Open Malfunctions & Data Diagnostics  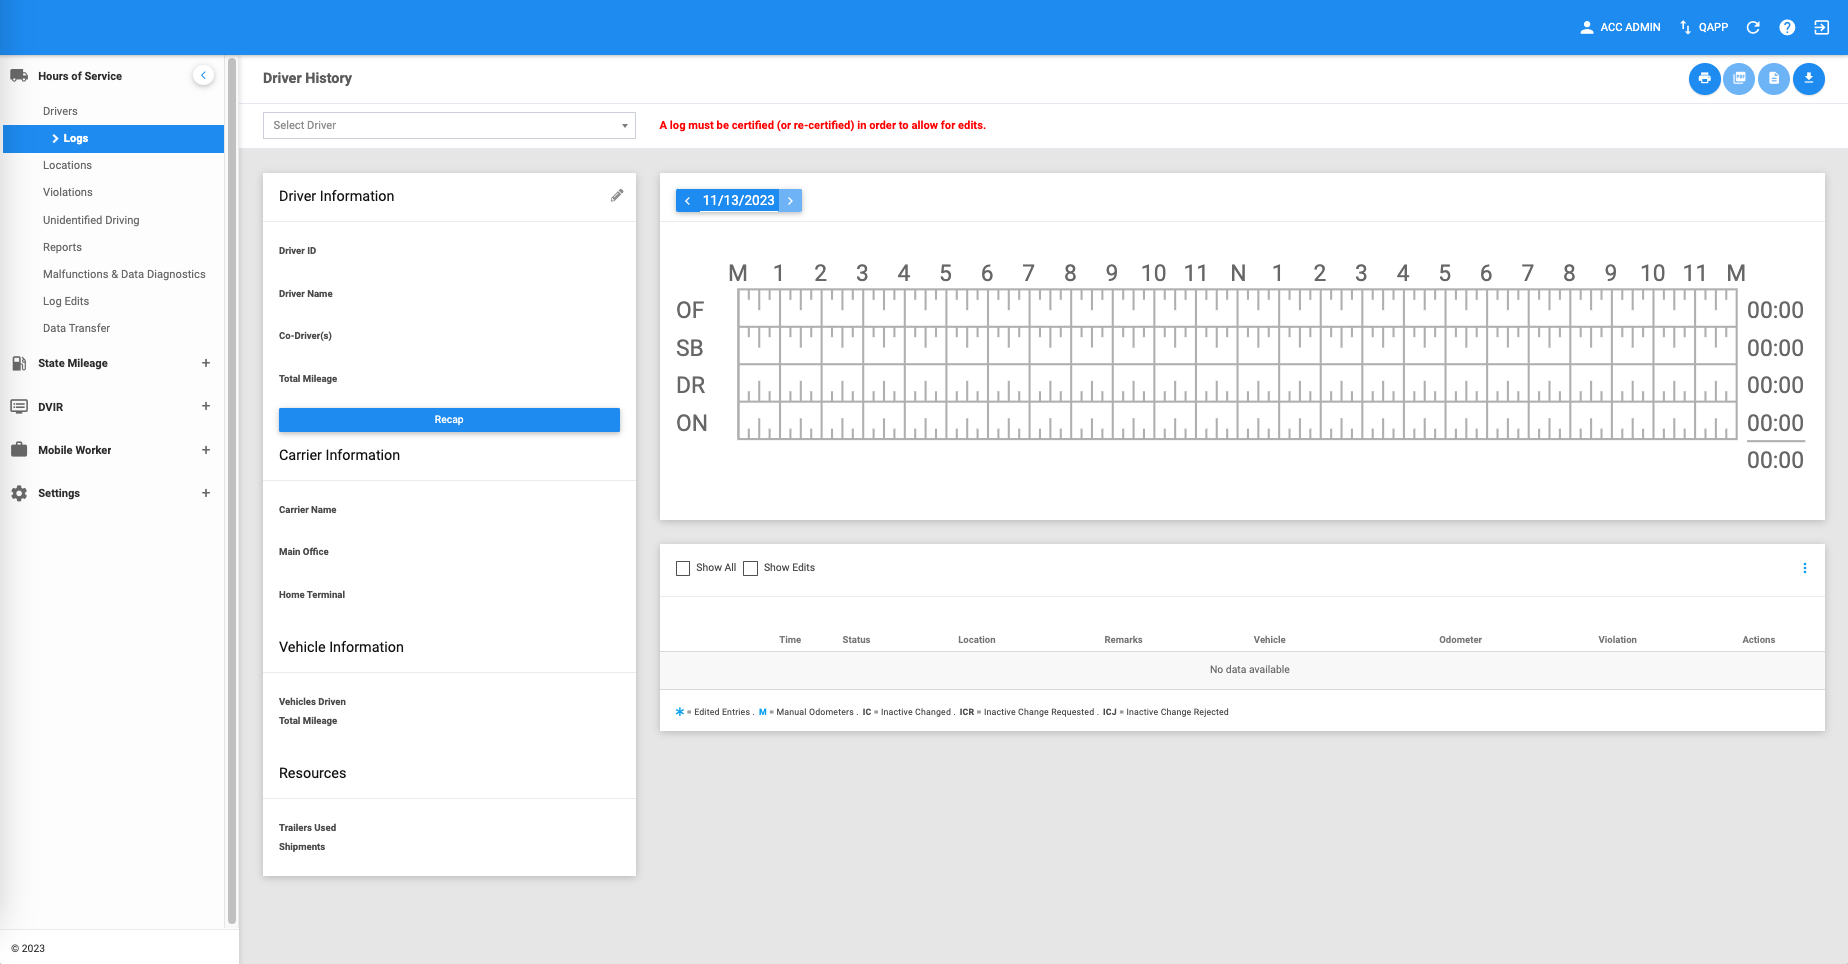coord(124,274)
